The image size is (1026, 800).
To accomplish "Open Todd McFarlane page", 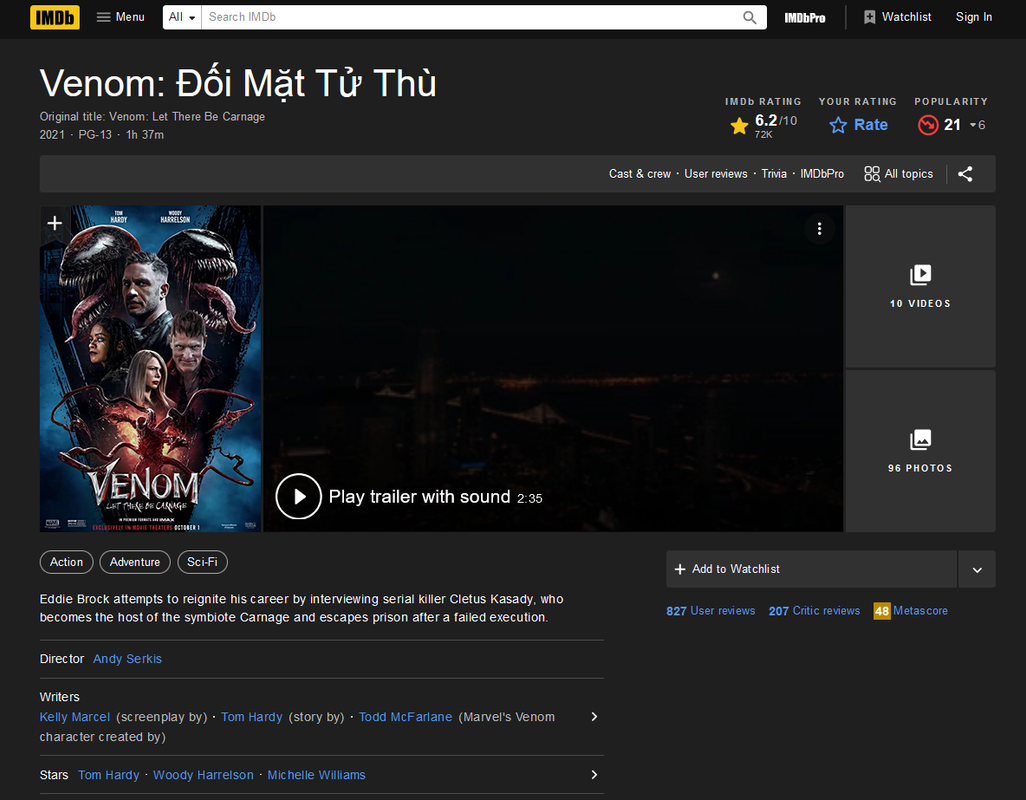I will pyautogui.click(x=405, y=717).
